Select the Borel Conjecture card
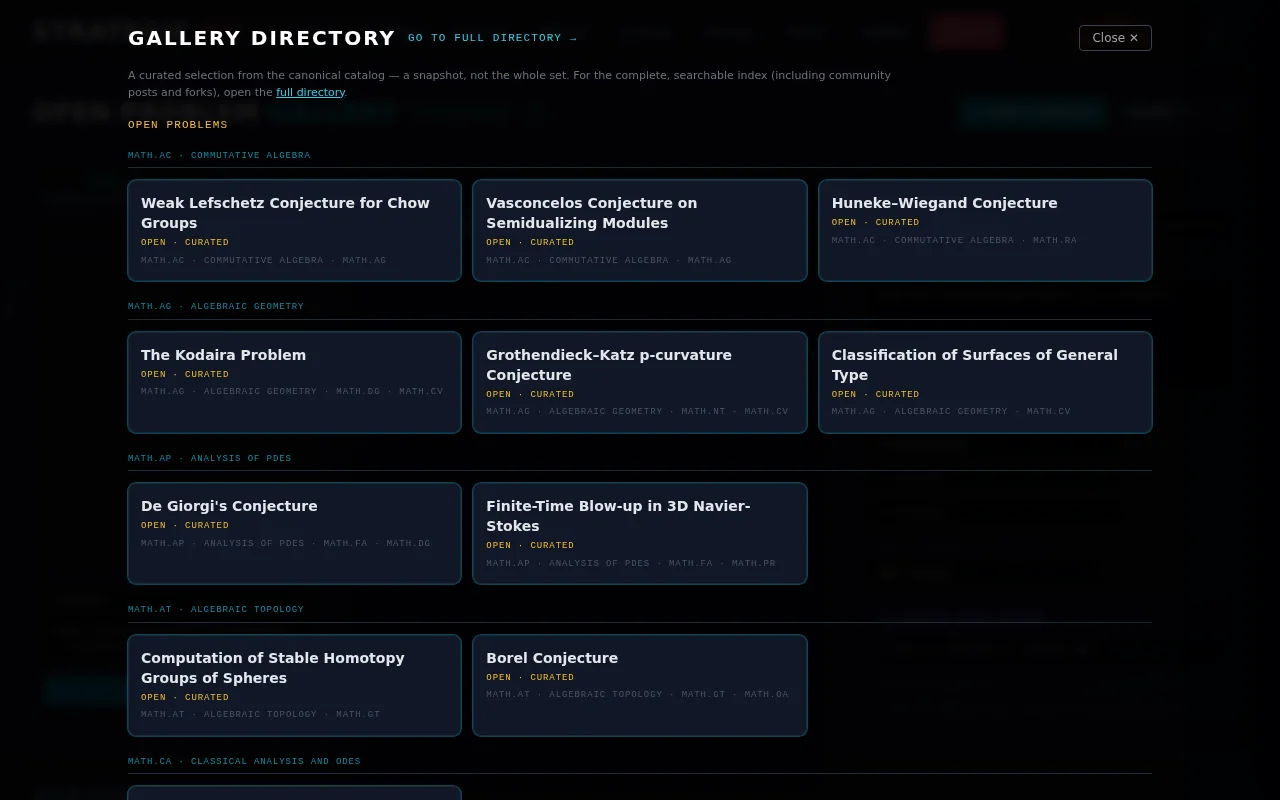Viewport: 1280px width, 800px height. pos(639,685)
